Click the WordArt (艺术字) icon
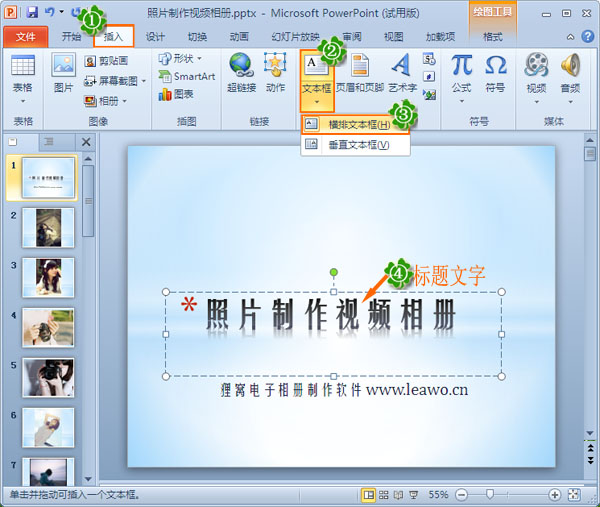 [x=401, y=65]
